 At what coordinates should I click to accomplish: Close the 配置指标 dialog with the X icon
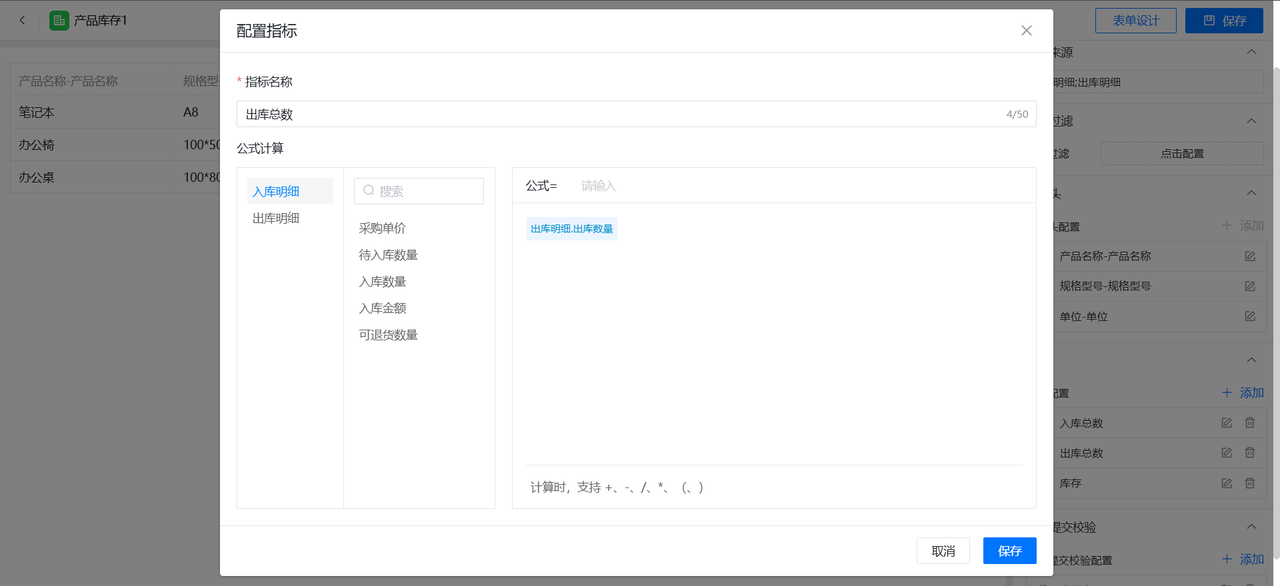coord(1026,31)
